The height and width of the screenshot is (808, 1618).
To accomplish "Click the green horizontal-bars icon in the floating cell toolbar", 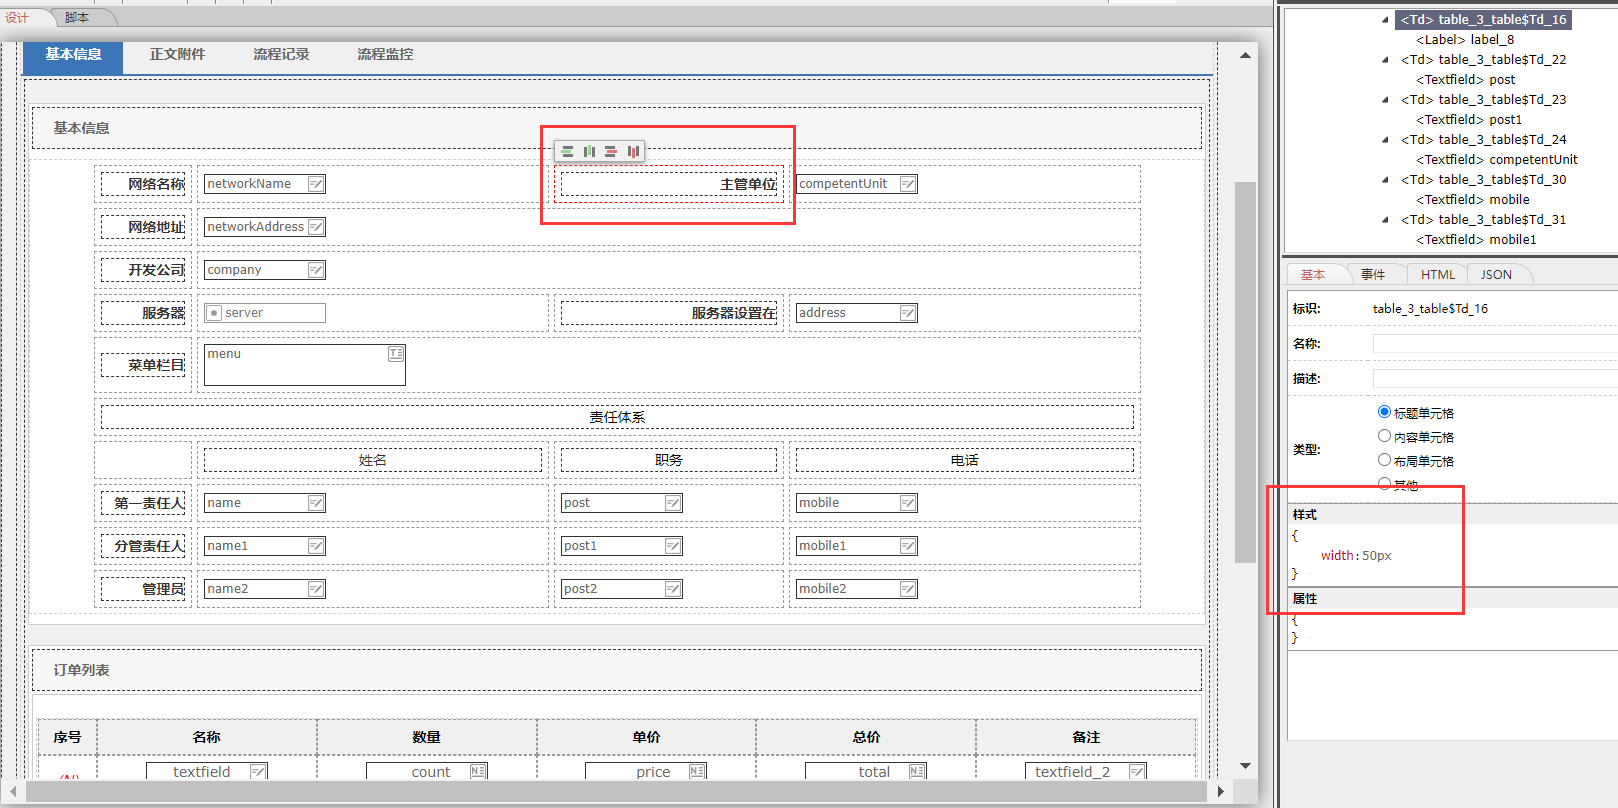I will pyautogui.click(x=568, y=152).
